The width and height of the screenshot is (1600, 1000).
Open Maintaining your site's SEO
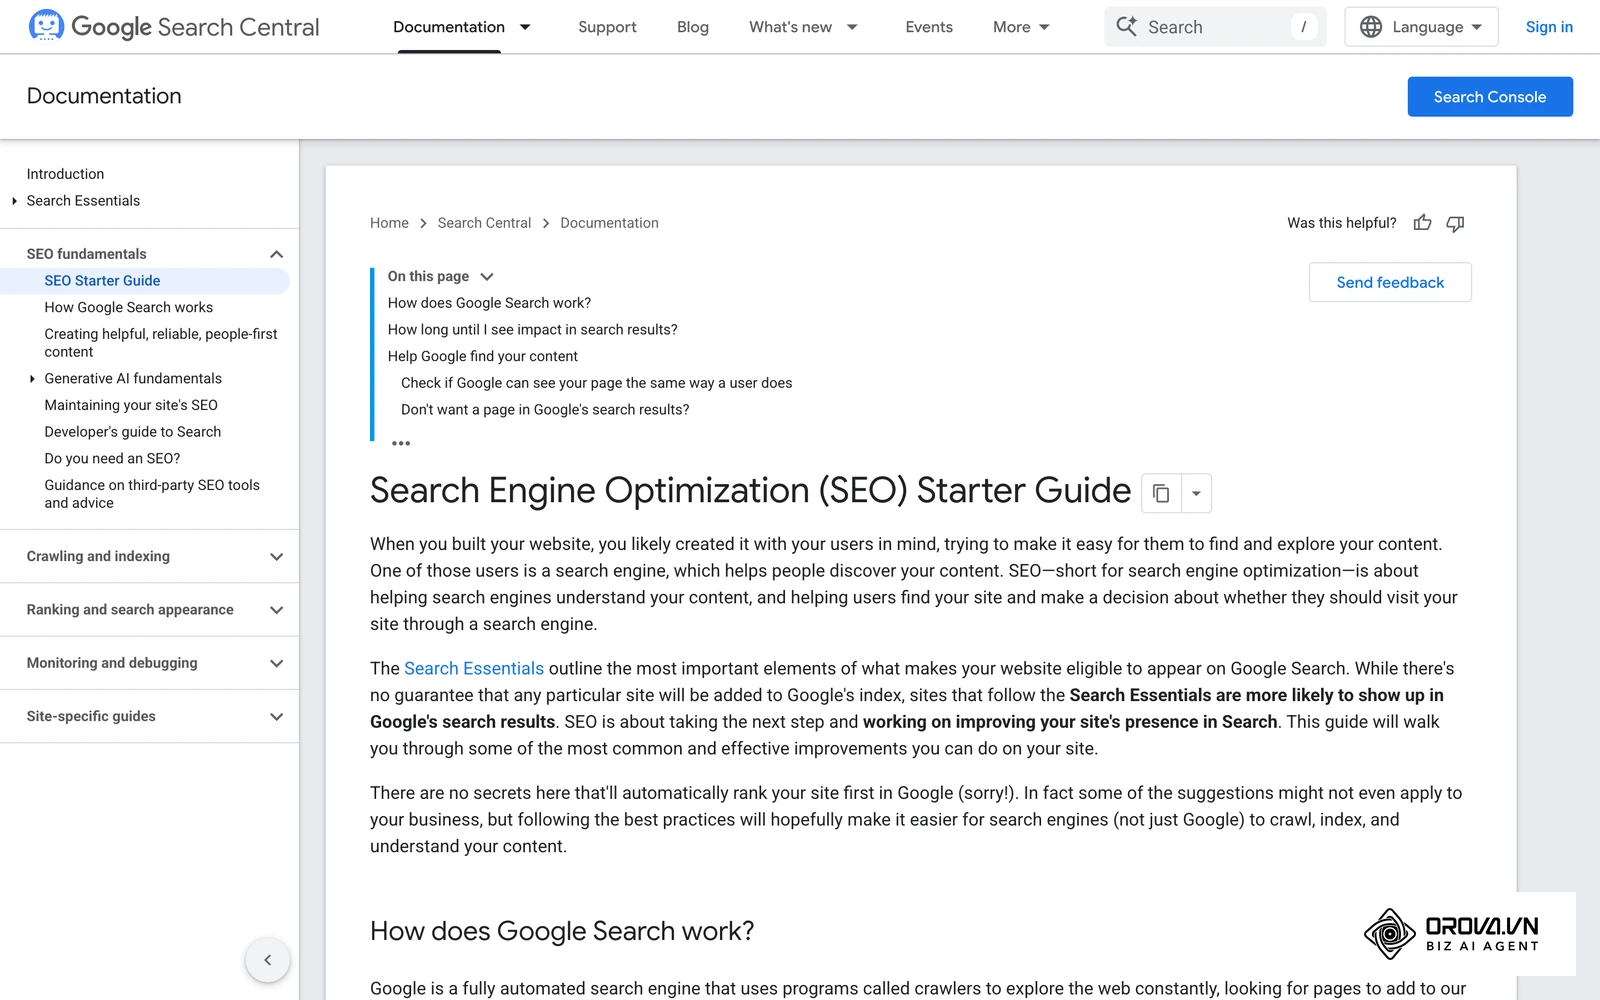(x=131, y=405)
